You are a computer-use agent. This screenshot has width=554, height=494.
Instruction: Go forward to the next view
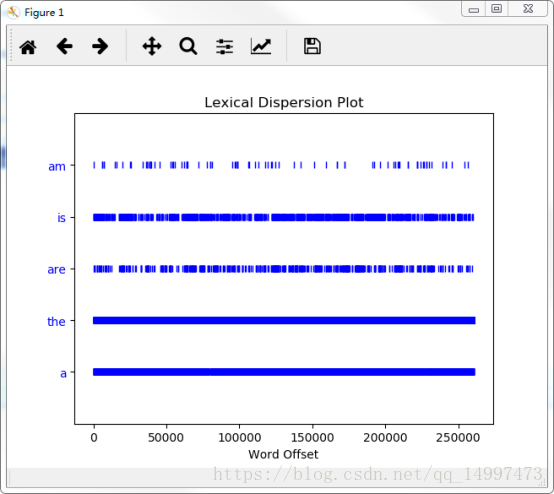coord(100,46)
